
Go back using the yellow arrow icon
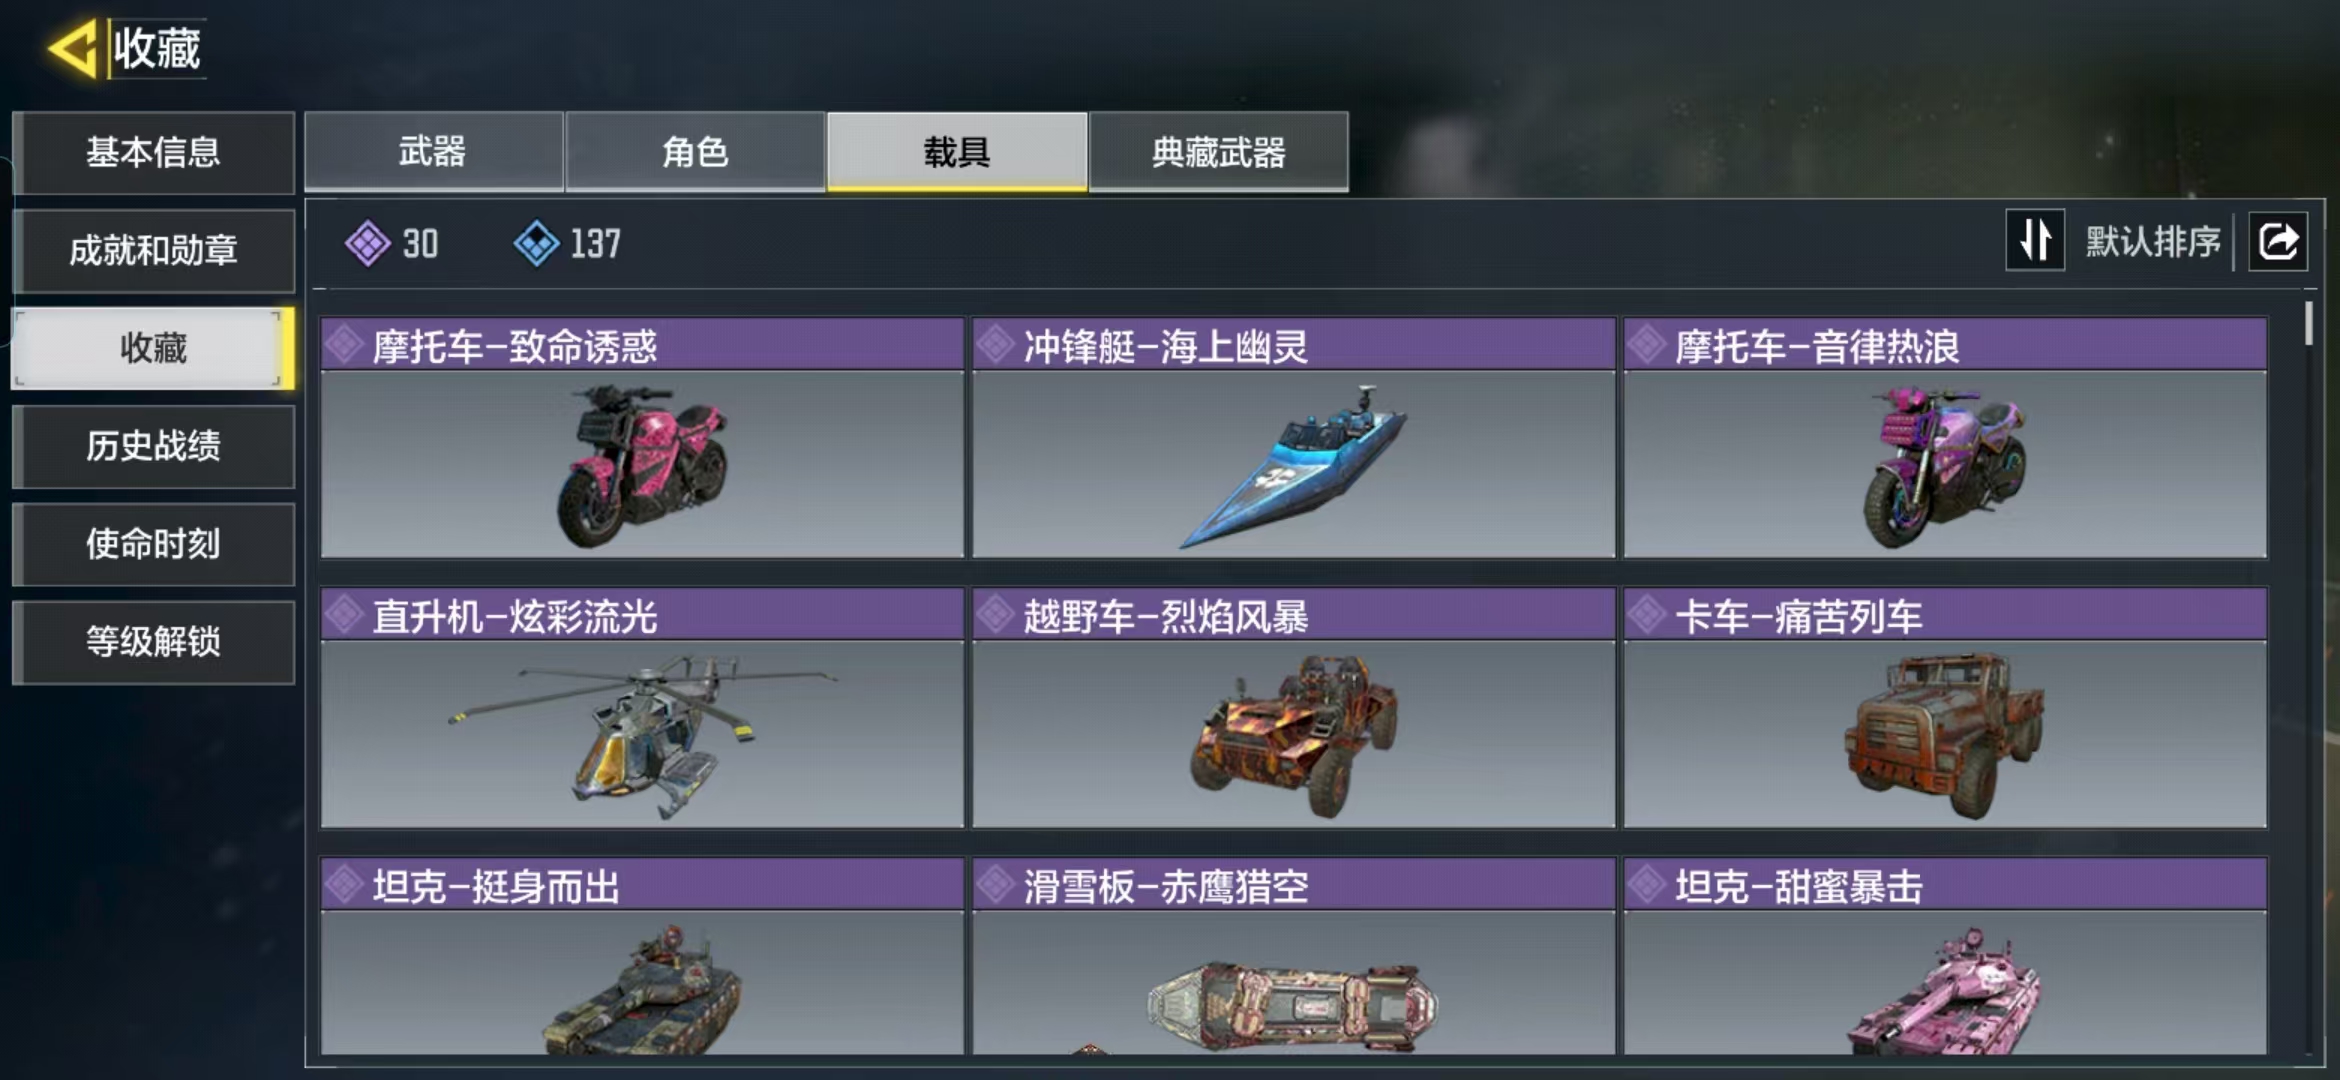[73, 48]
